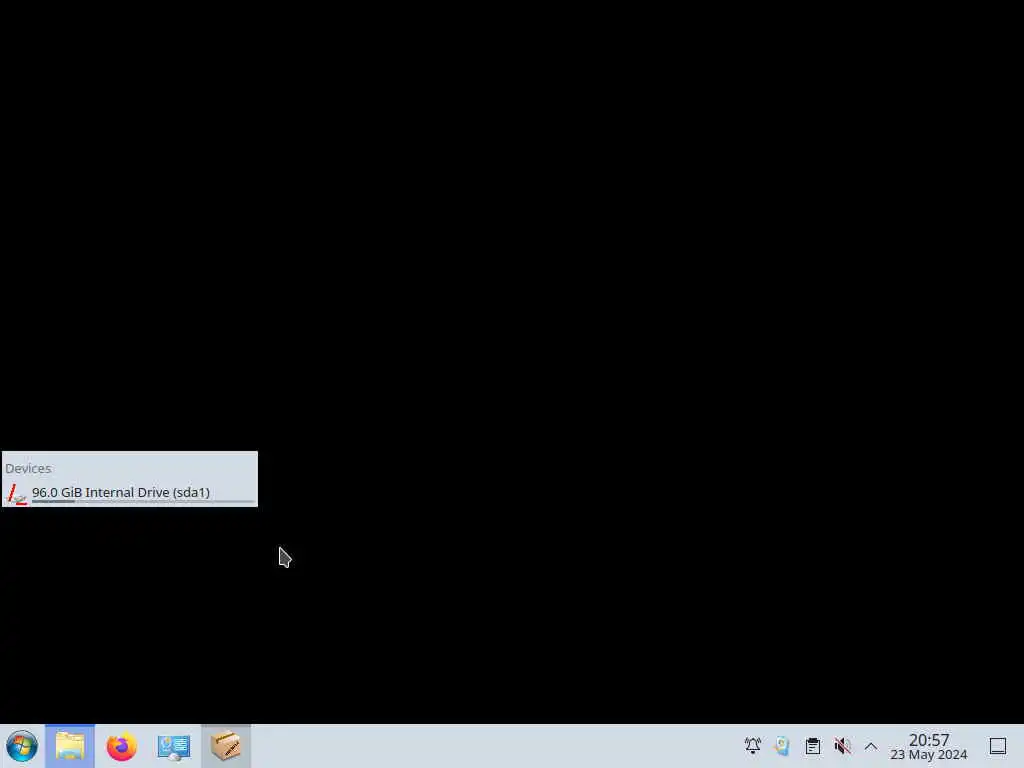Select 96.0 GiB Internal Drive (sda1)
This screenshot has width=1024, height=768.
[x=130, y=494]
